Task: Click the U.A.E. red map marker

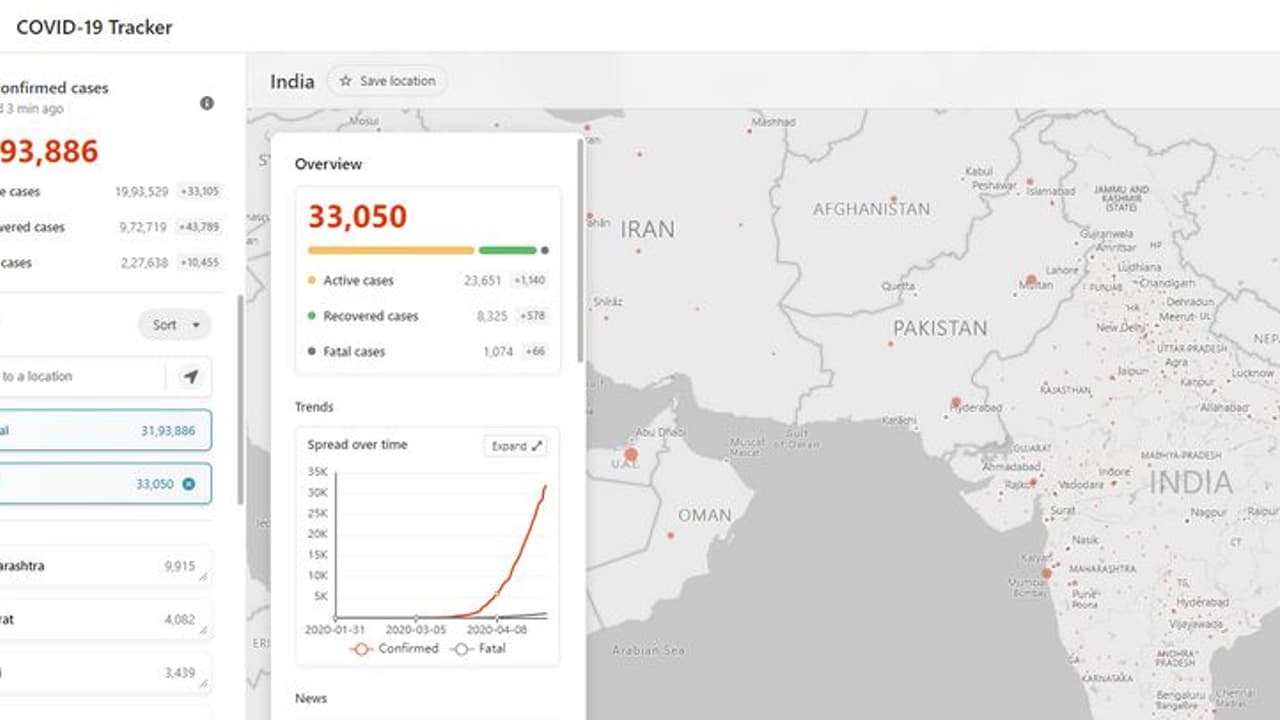Action: pos(631,455)
